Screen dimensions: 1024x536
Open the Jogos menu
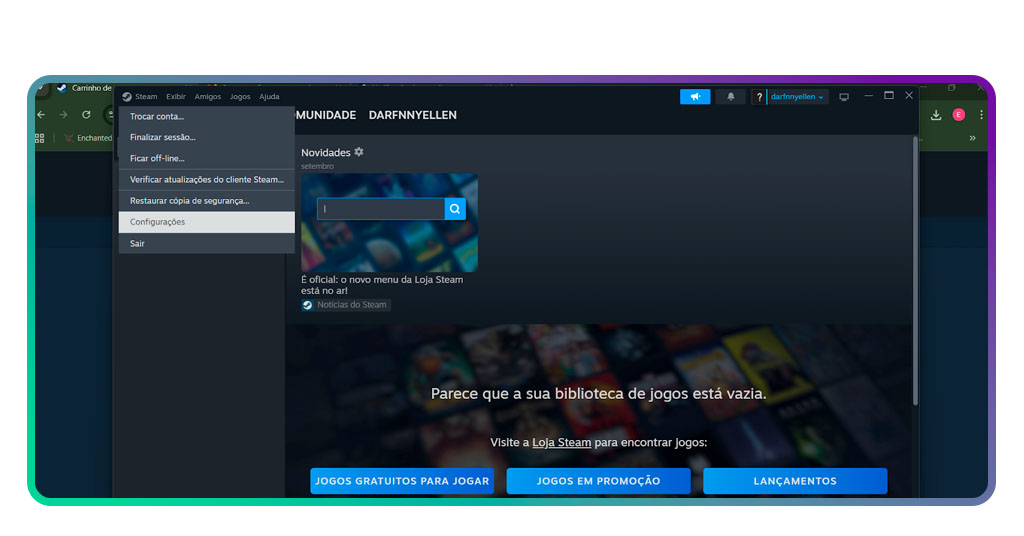click(240, 97)
